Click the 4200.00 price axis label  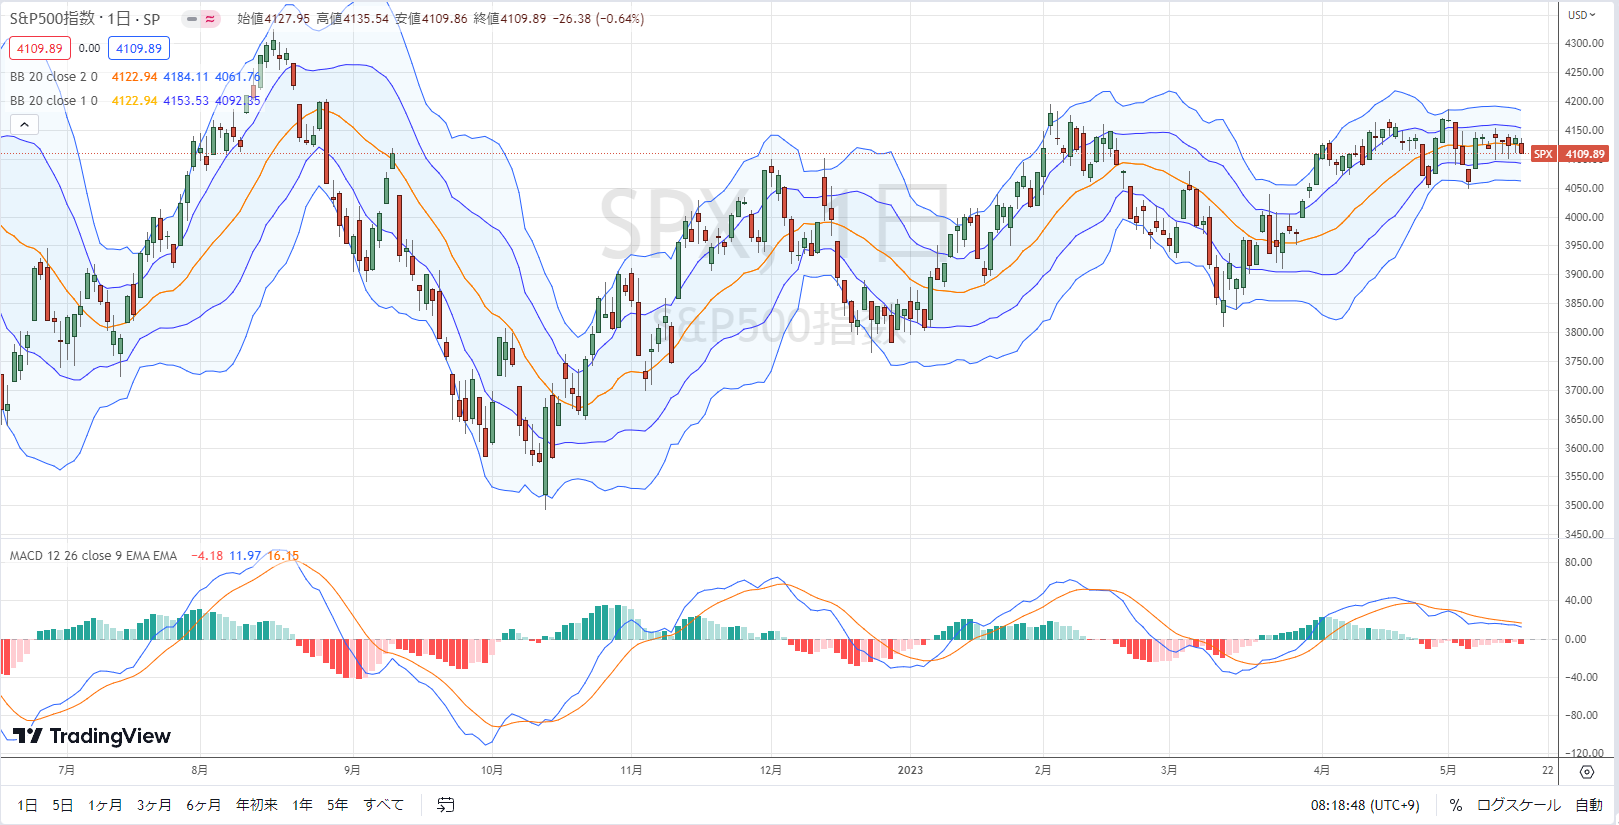click(x=1584, y=101)
